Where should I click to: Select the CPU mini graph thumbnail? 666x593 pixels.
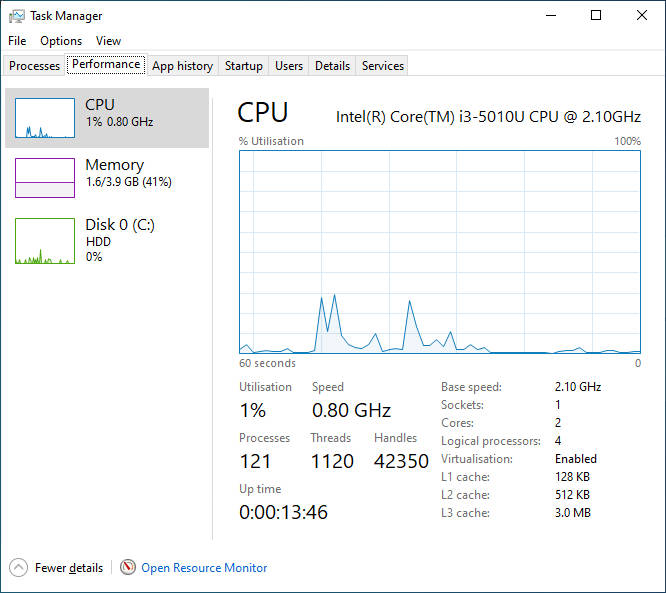45,118
